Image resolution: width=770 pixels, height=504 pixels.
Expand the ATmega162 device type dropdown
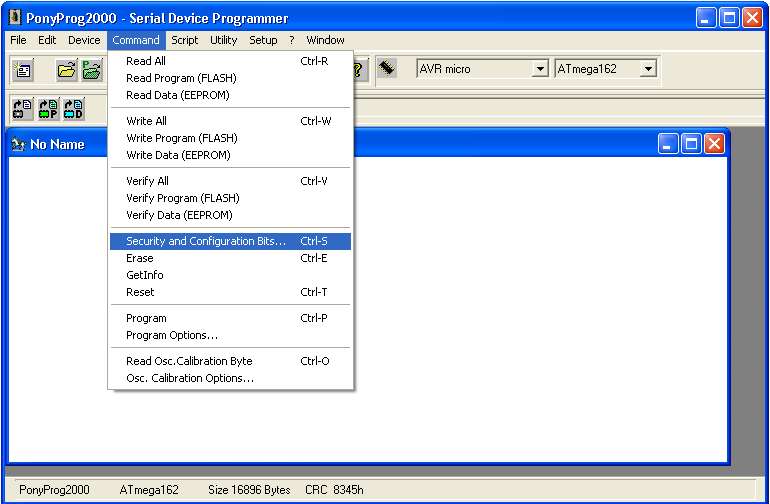point(648,69)
